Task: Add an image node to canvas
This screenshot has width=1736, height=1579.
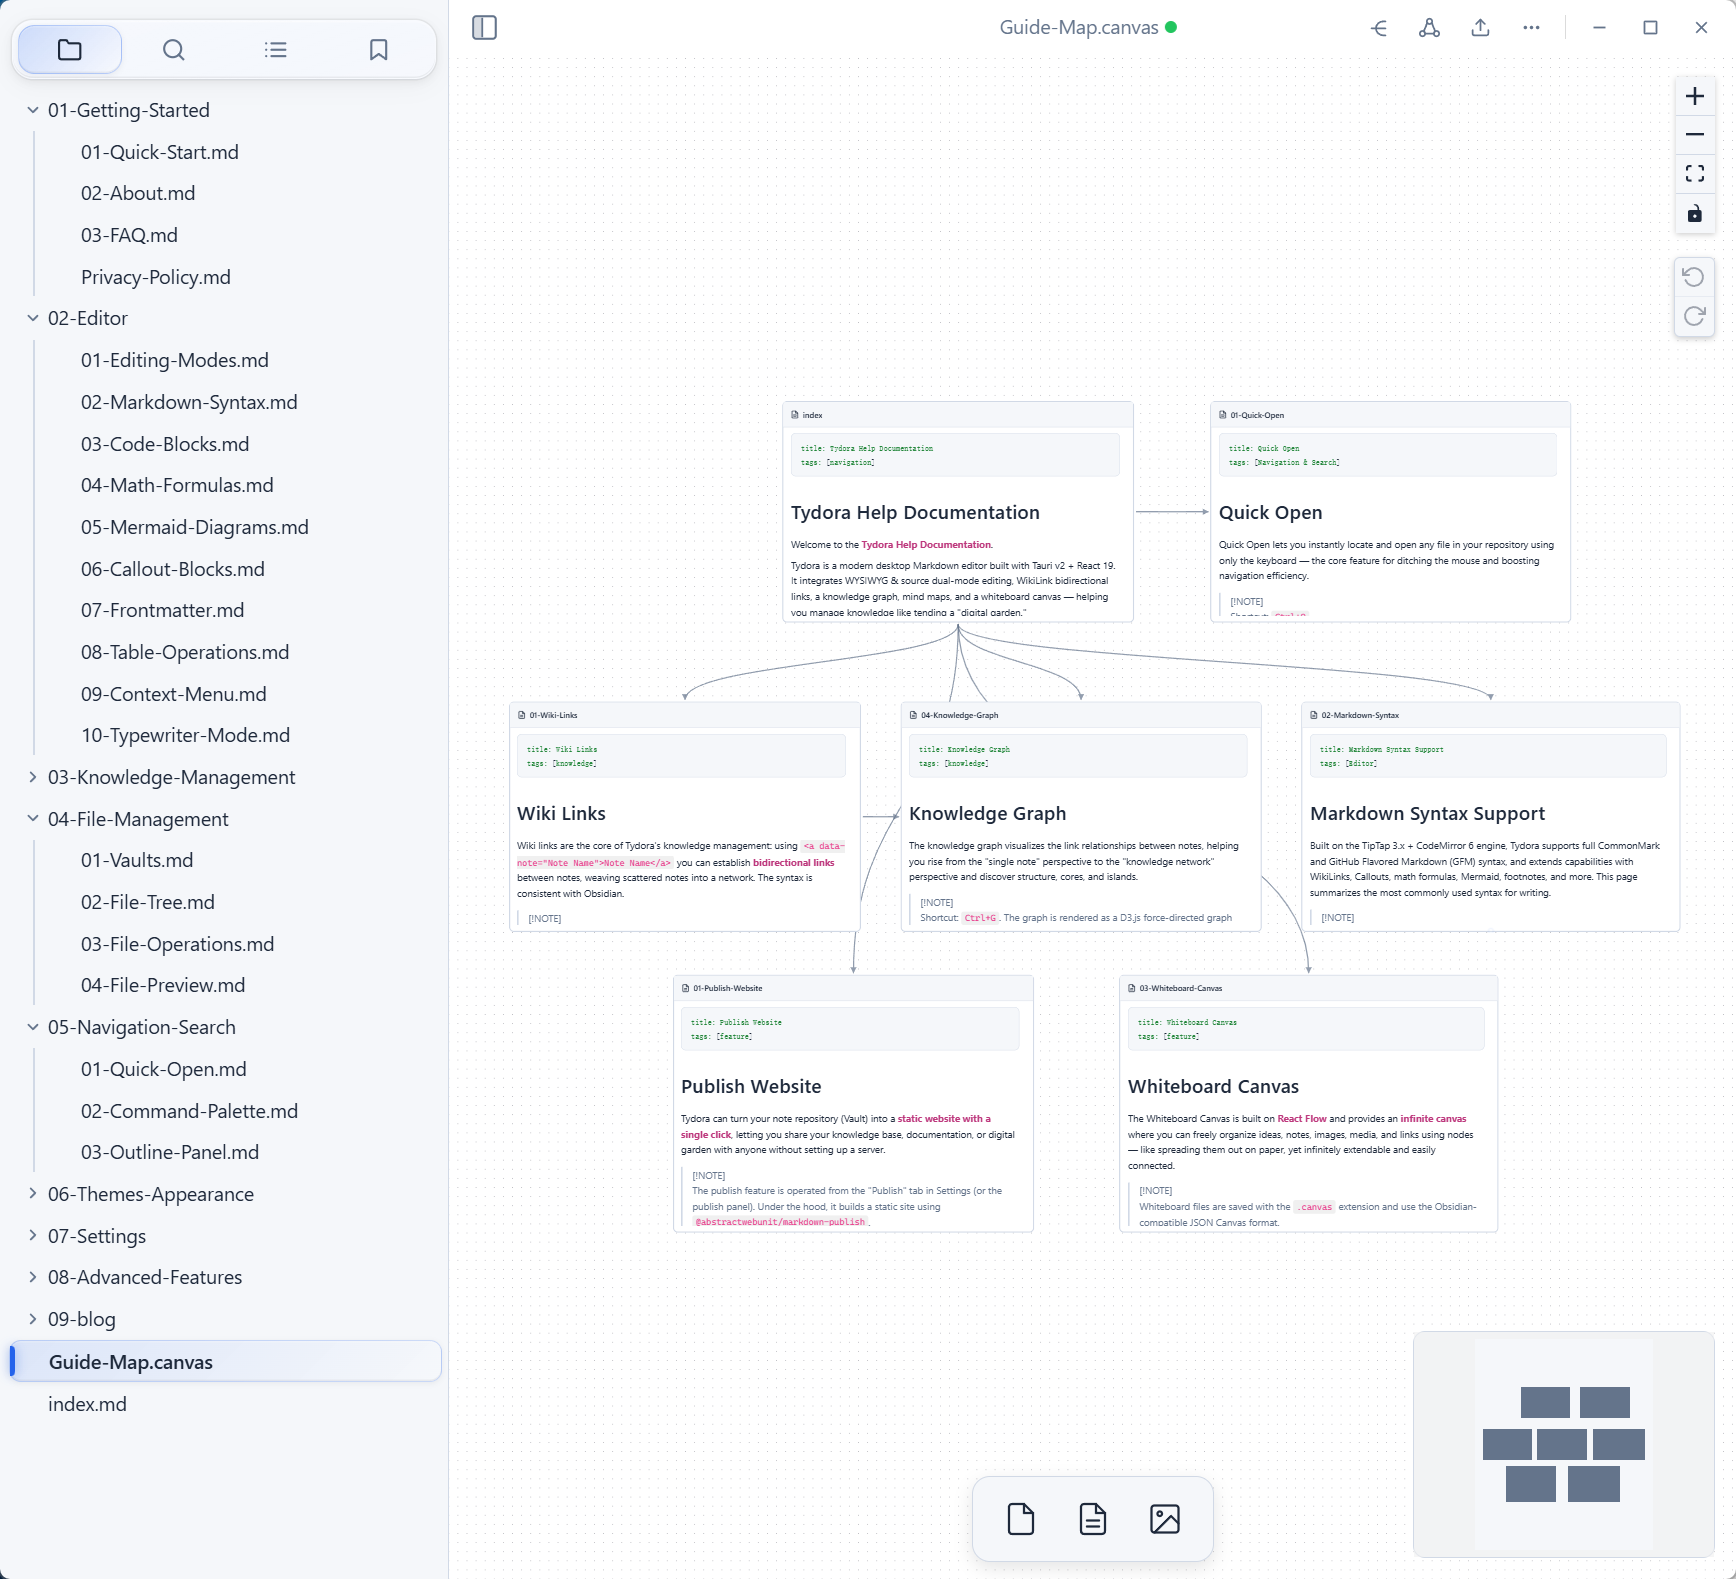Action: [x=1165, y=1519]
